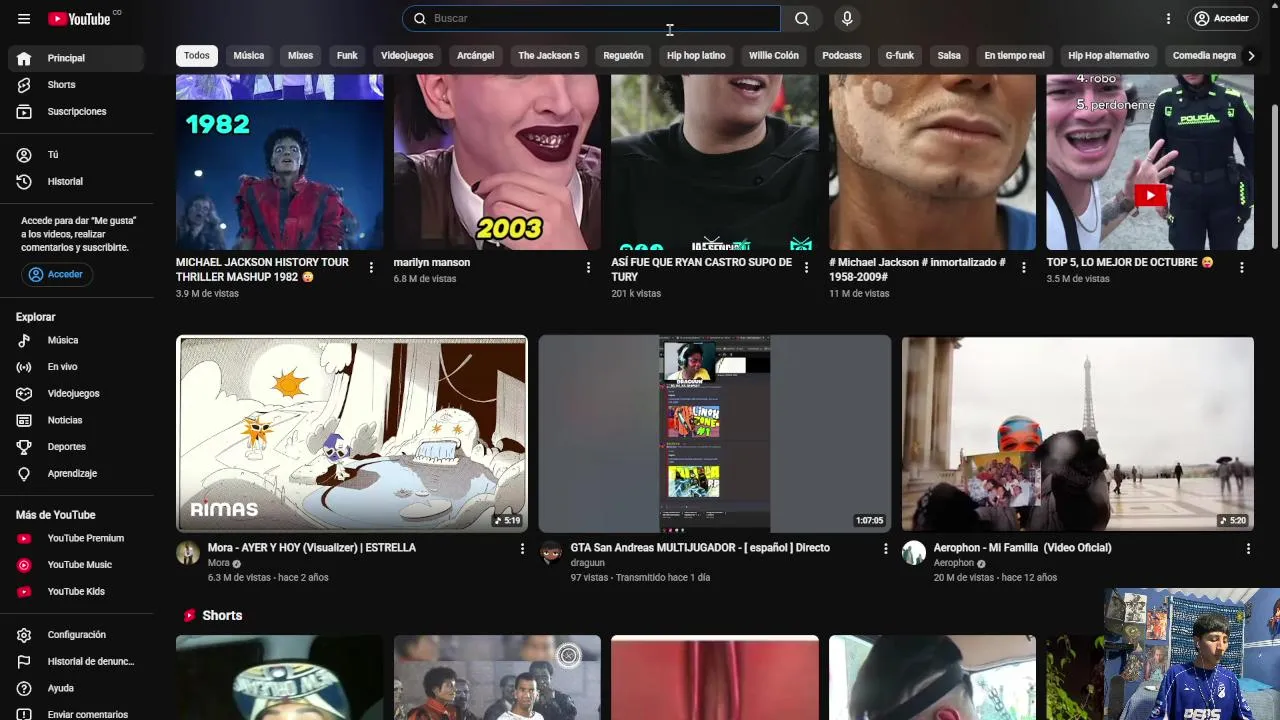Play Aerophon Mi Familia thumbnail
This screenshot has height=720, width=1280.
pos(1078,434)
